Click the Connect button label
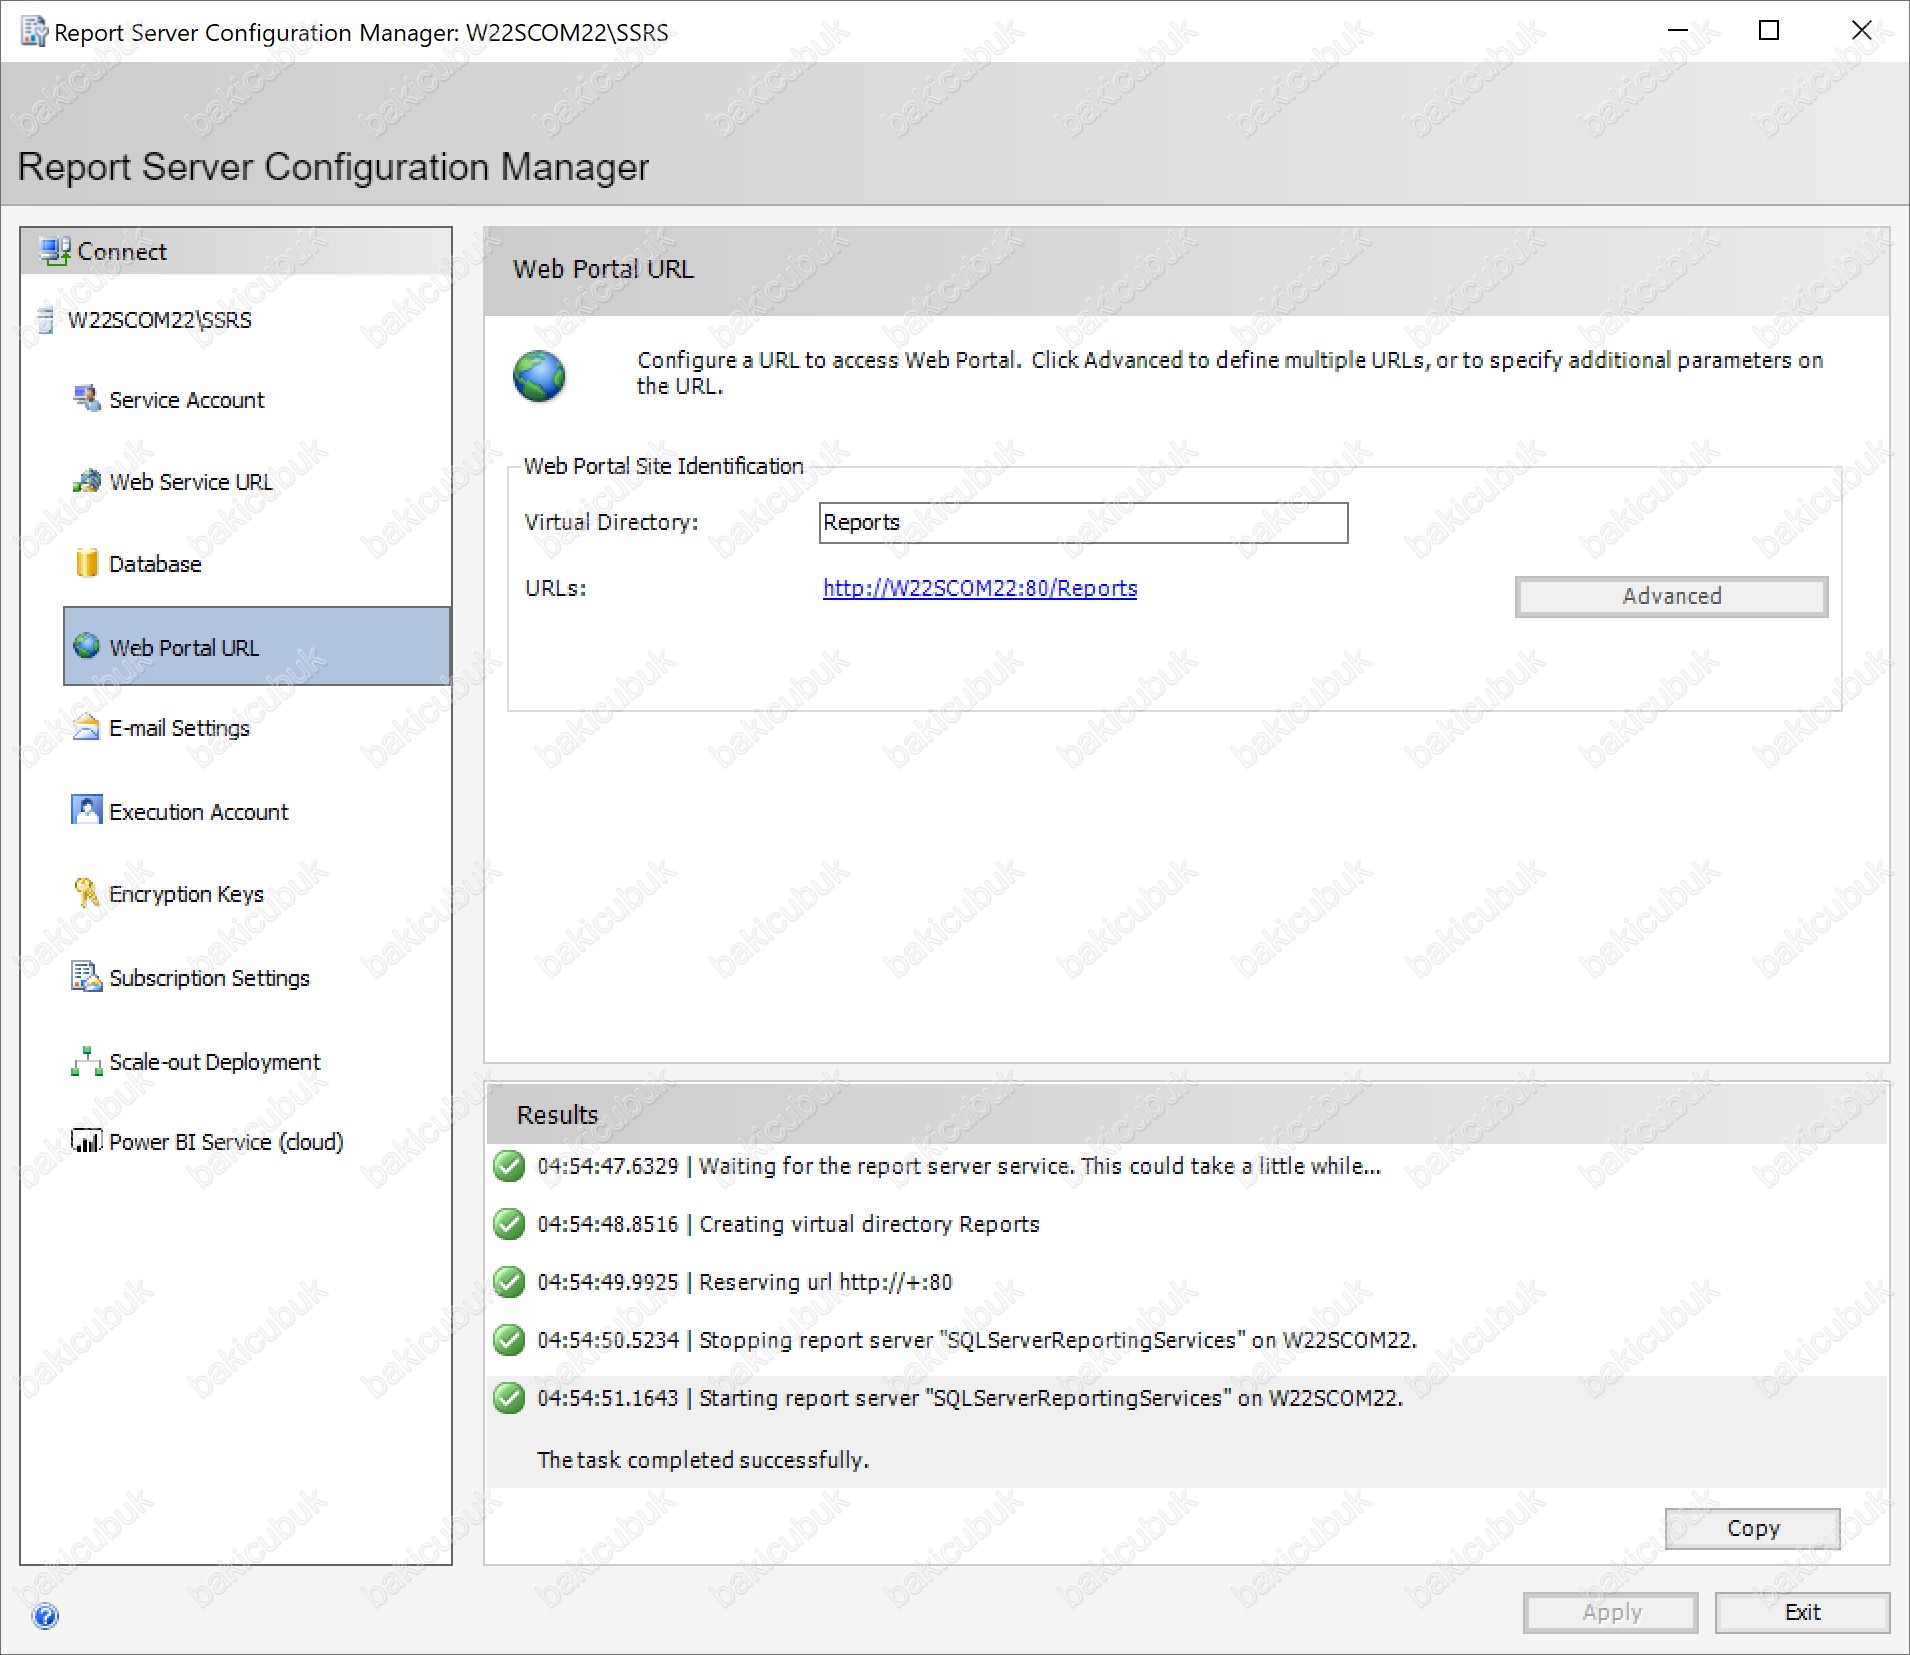The image size is (1910, 1655). pyautogui.click(x=121, y=252)
